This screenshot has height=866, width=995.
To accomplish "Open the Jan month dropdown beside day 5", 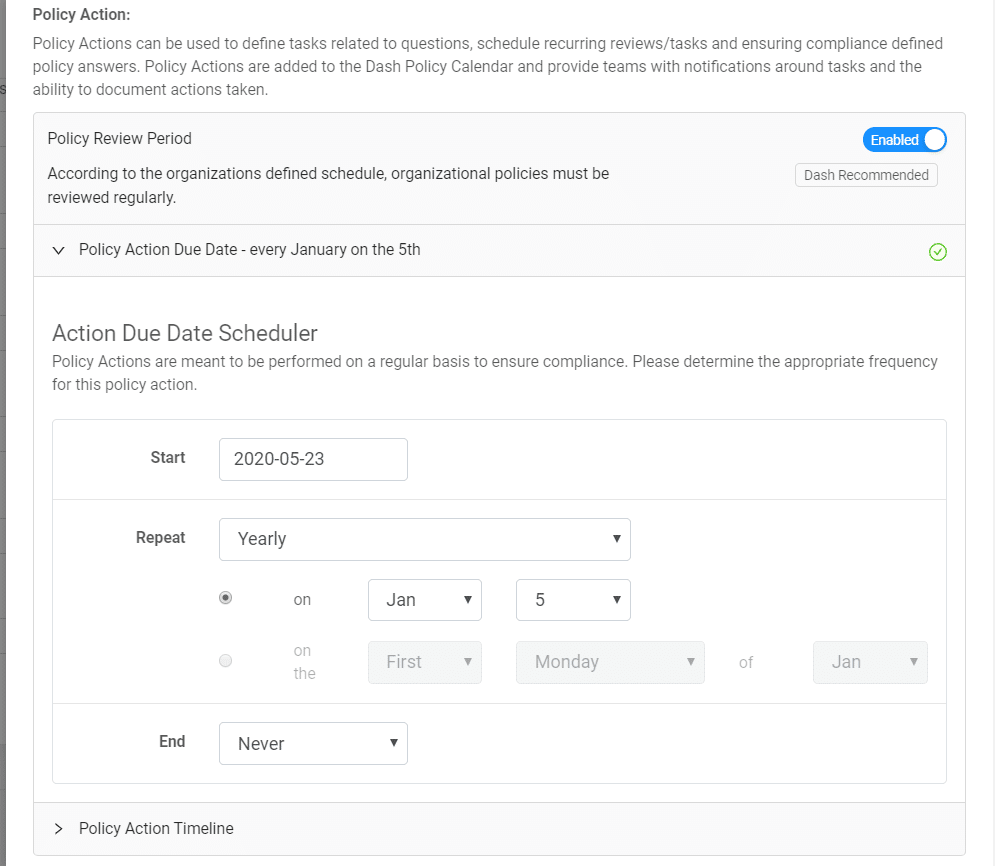I will pos(425,600).
